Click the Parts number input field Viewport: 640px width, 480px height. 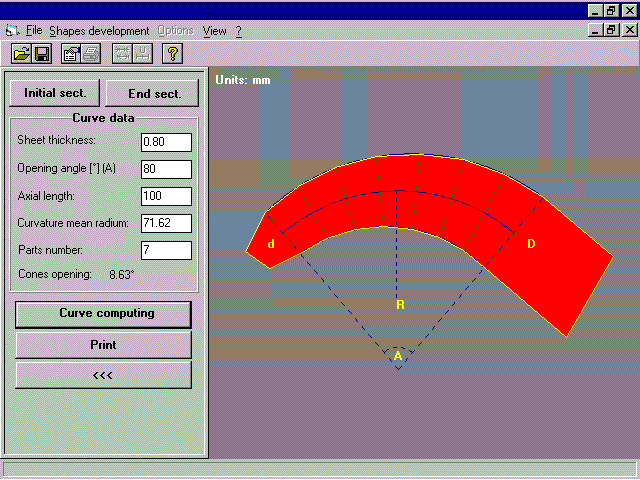tap(166, 250)
